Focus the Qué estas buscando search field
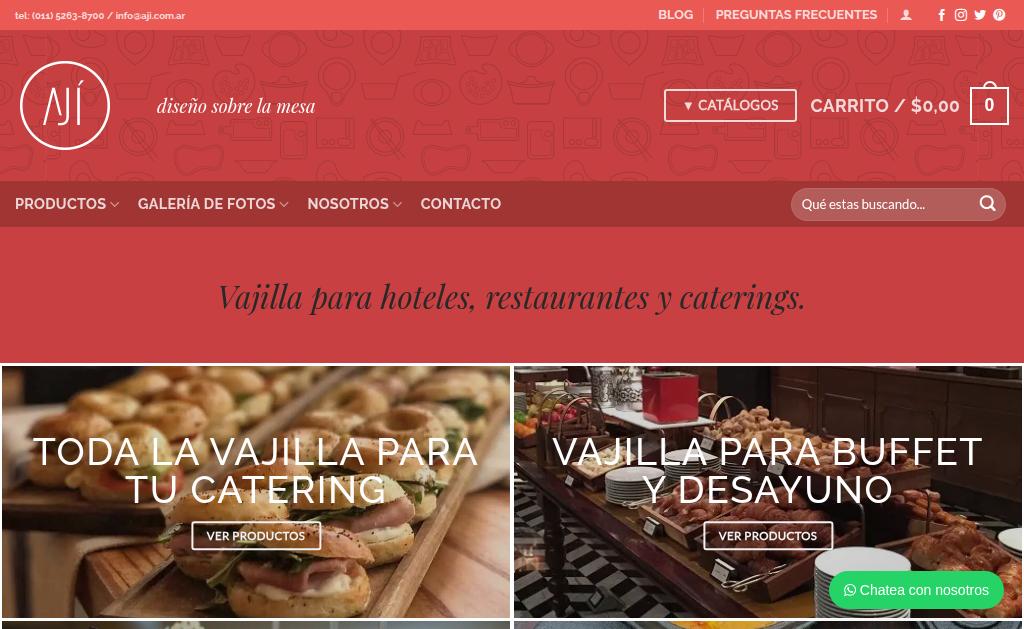The image size is (1024, 629). 888,204
